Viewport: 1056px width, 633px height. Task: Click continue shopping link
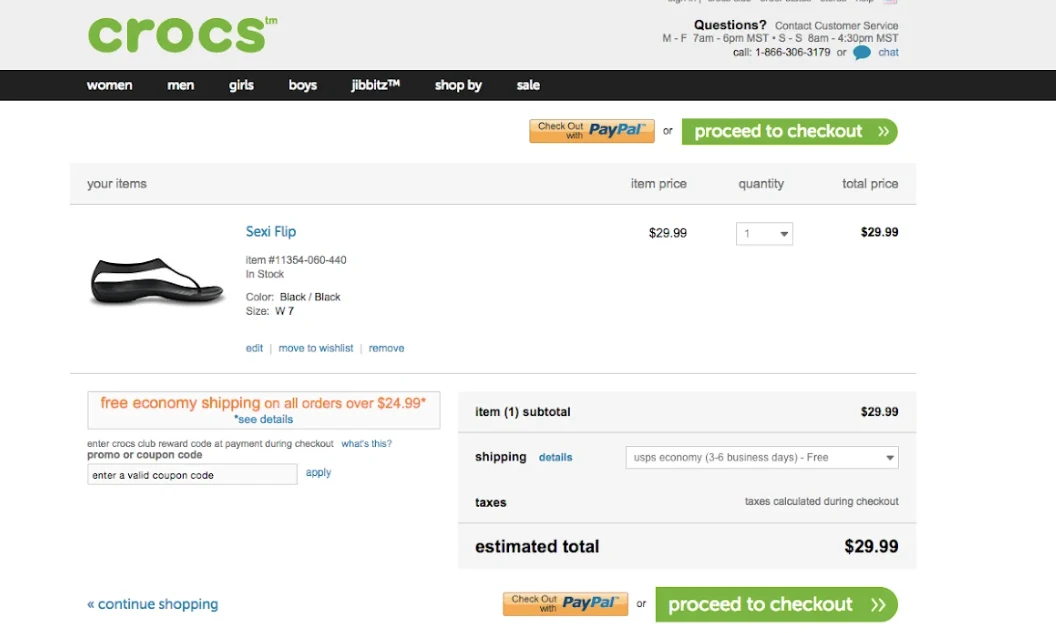pos(153,604)
